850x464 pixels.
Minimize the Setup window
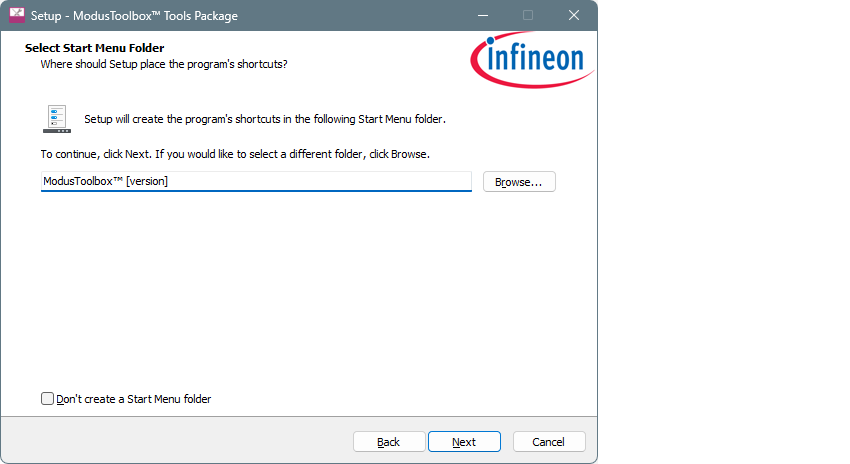coord(483,15)
